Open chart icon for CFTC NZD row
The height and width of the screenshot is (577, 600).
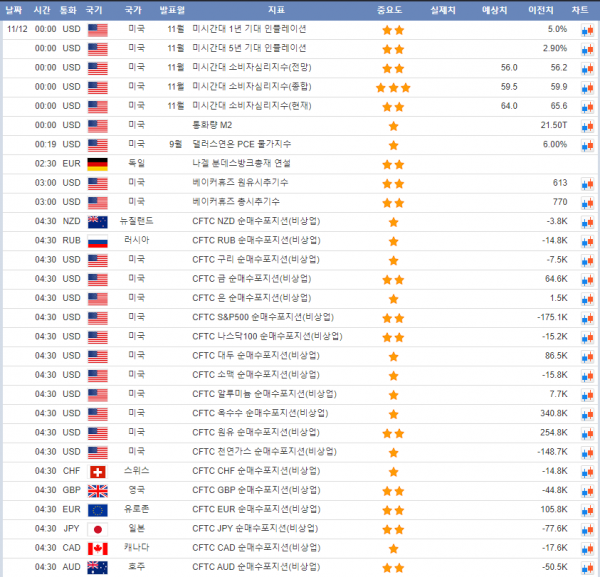click(587, 222)
